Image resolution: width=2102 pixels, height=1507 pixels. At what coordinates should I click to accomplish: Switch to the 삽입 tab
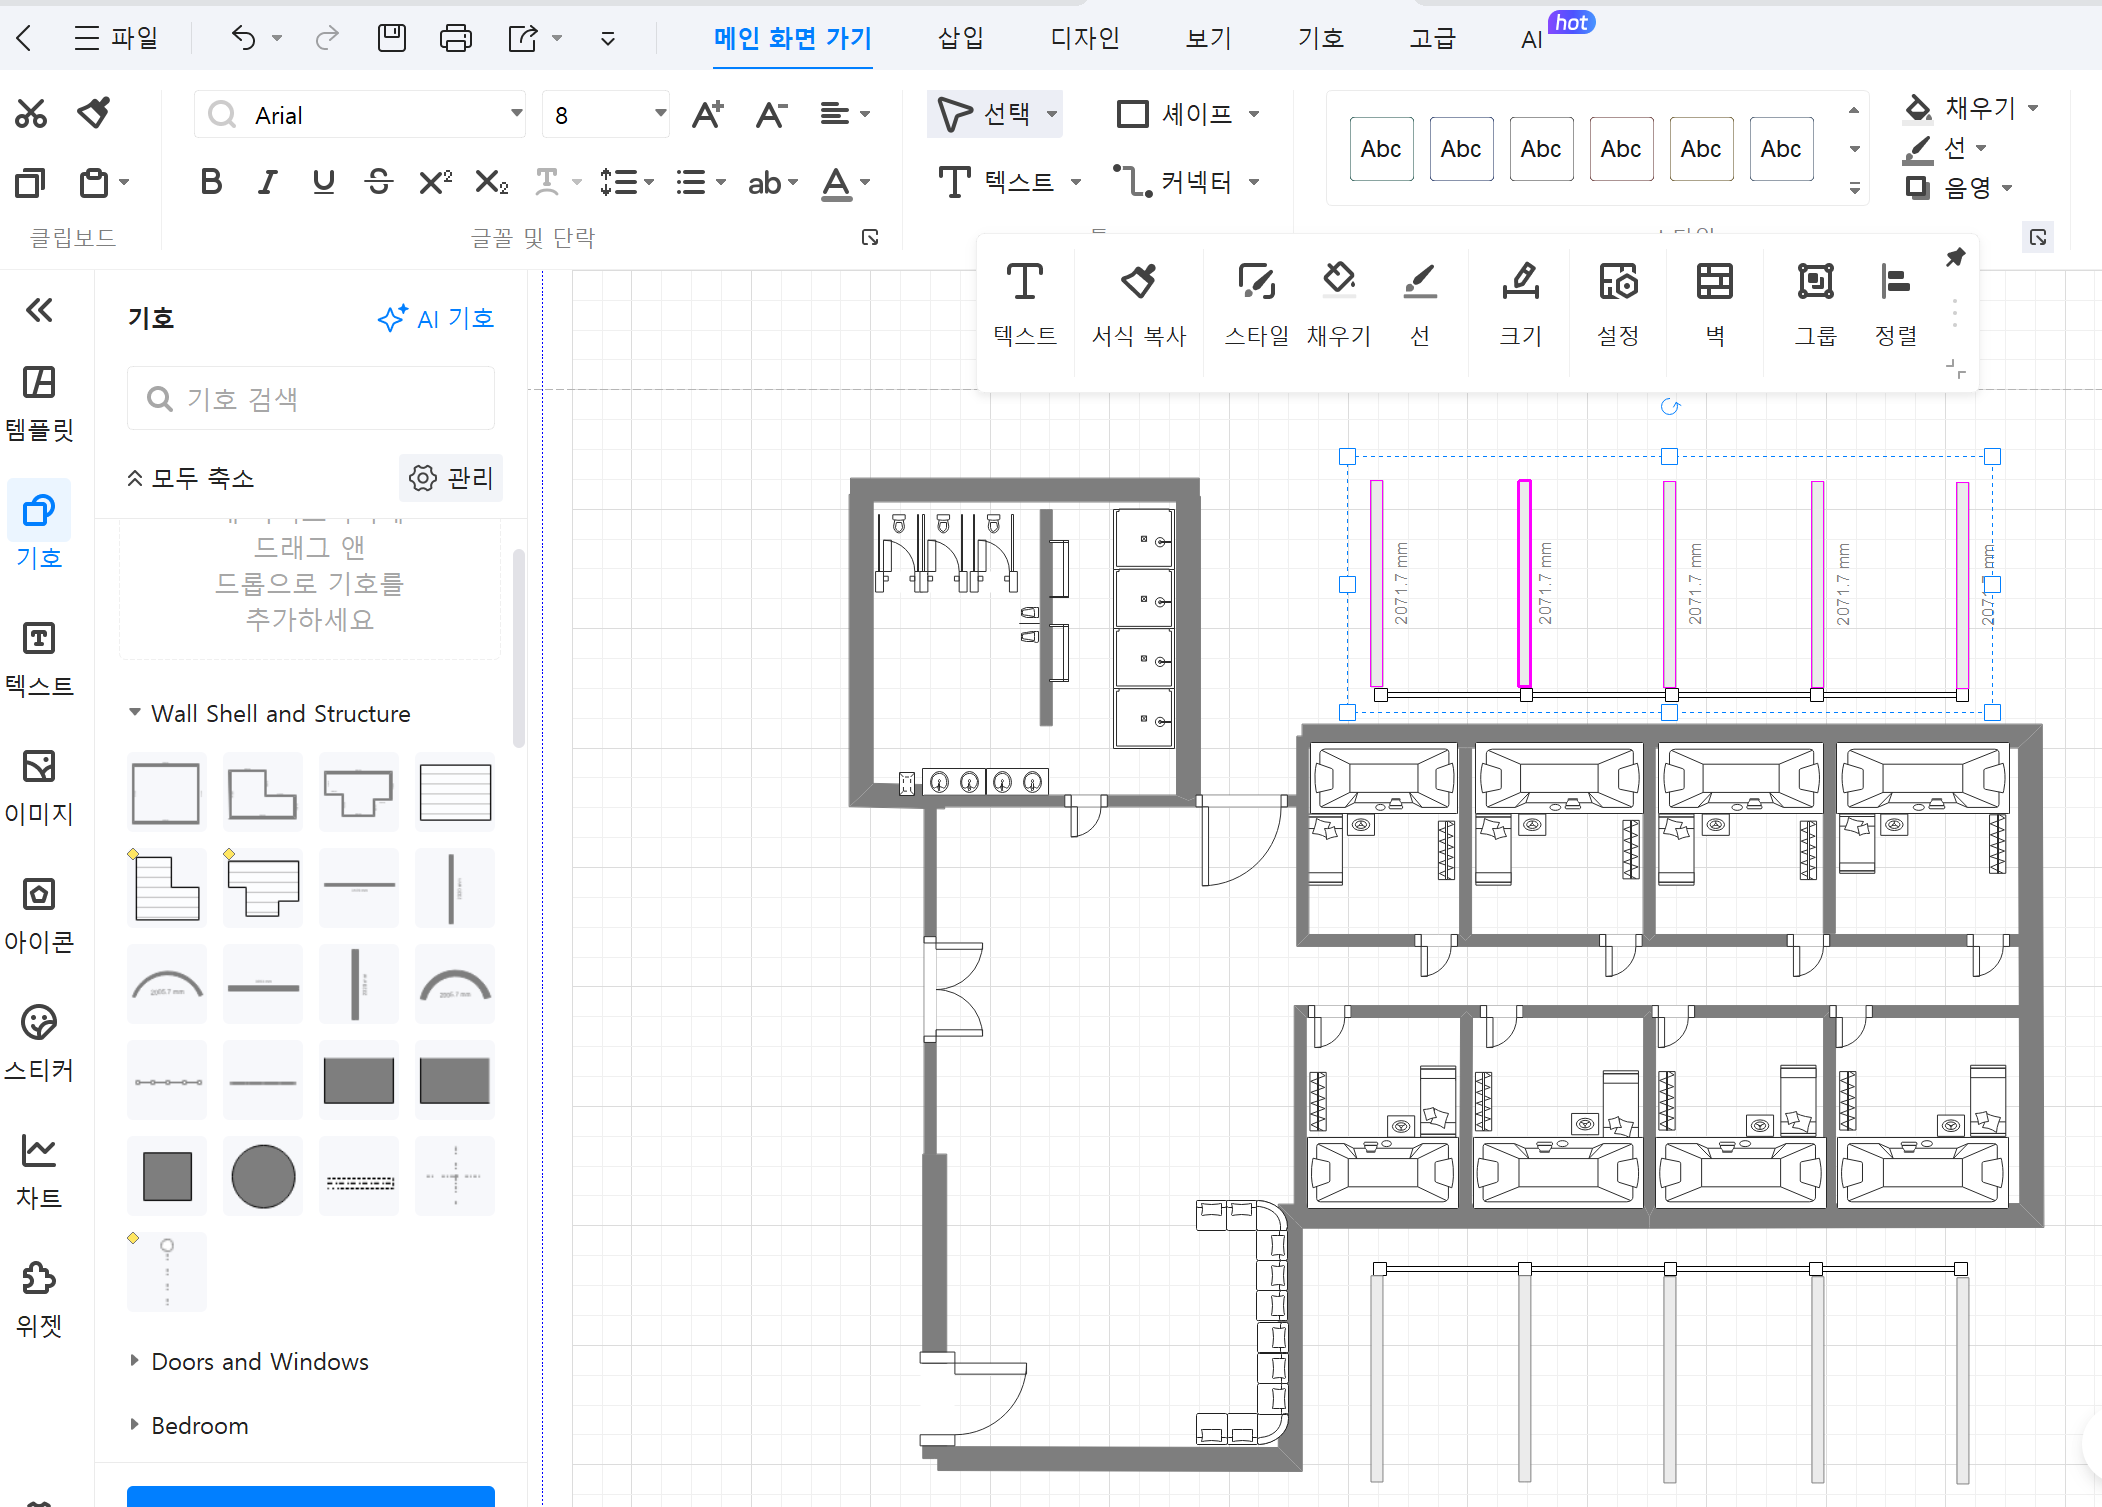tap(960, 38)
